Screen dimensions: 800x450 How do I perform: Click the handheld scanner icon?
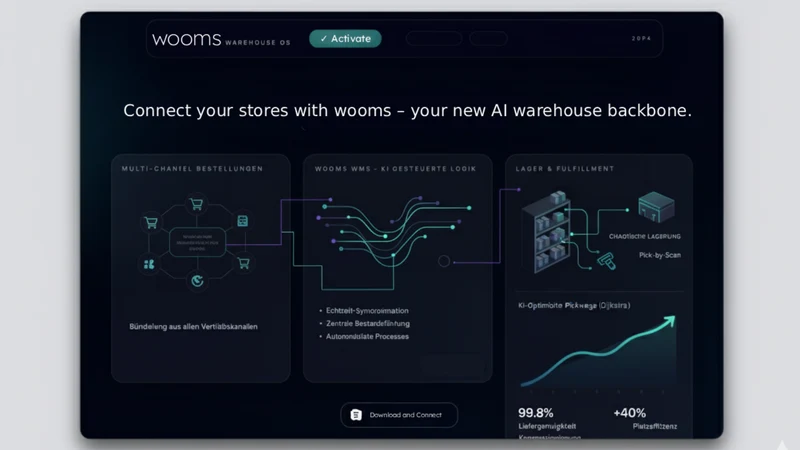606,261
